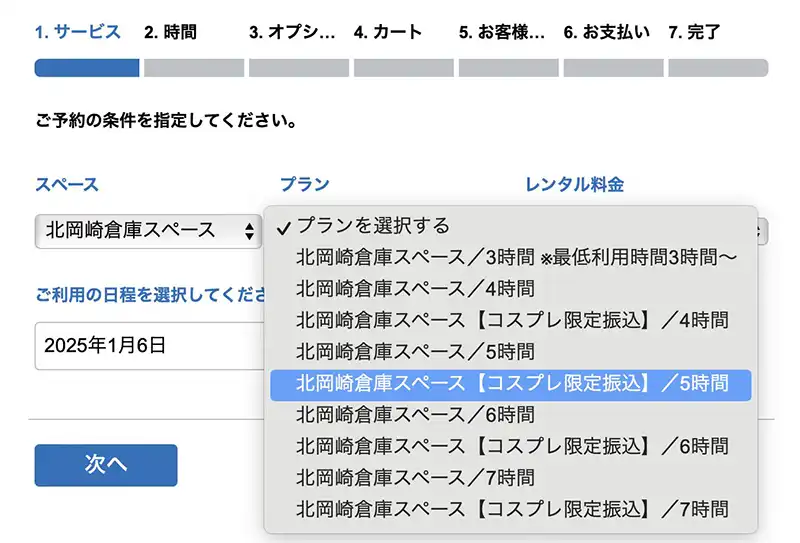The image size is (800, 543).
Task: Select highlighted コスプレ限定振込 5時間 plan
Action: tap(511, 383)
